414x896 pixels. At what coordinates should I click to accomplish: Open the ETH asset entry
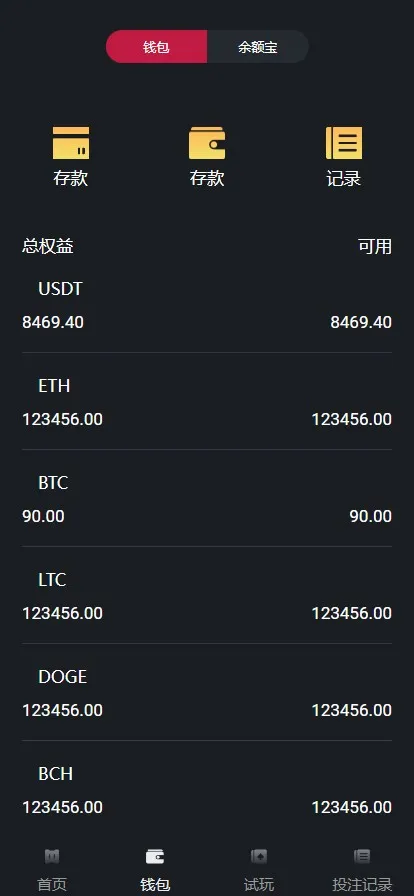pos(207,402)
